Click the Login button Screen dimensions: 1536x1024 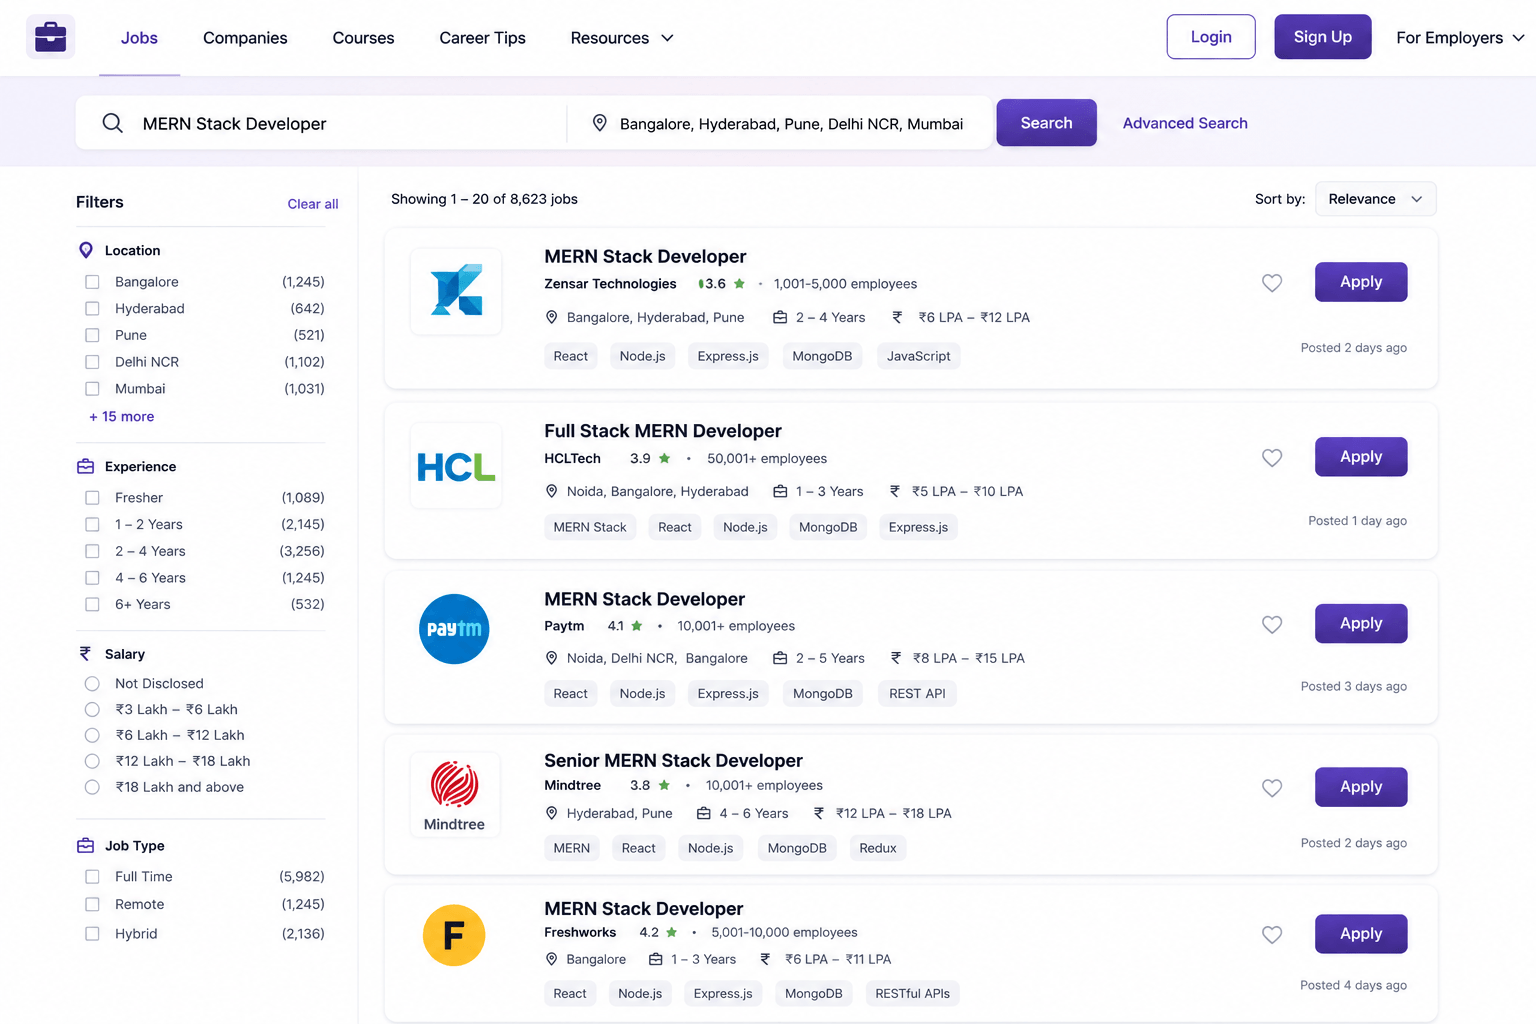pos(1211,37)
